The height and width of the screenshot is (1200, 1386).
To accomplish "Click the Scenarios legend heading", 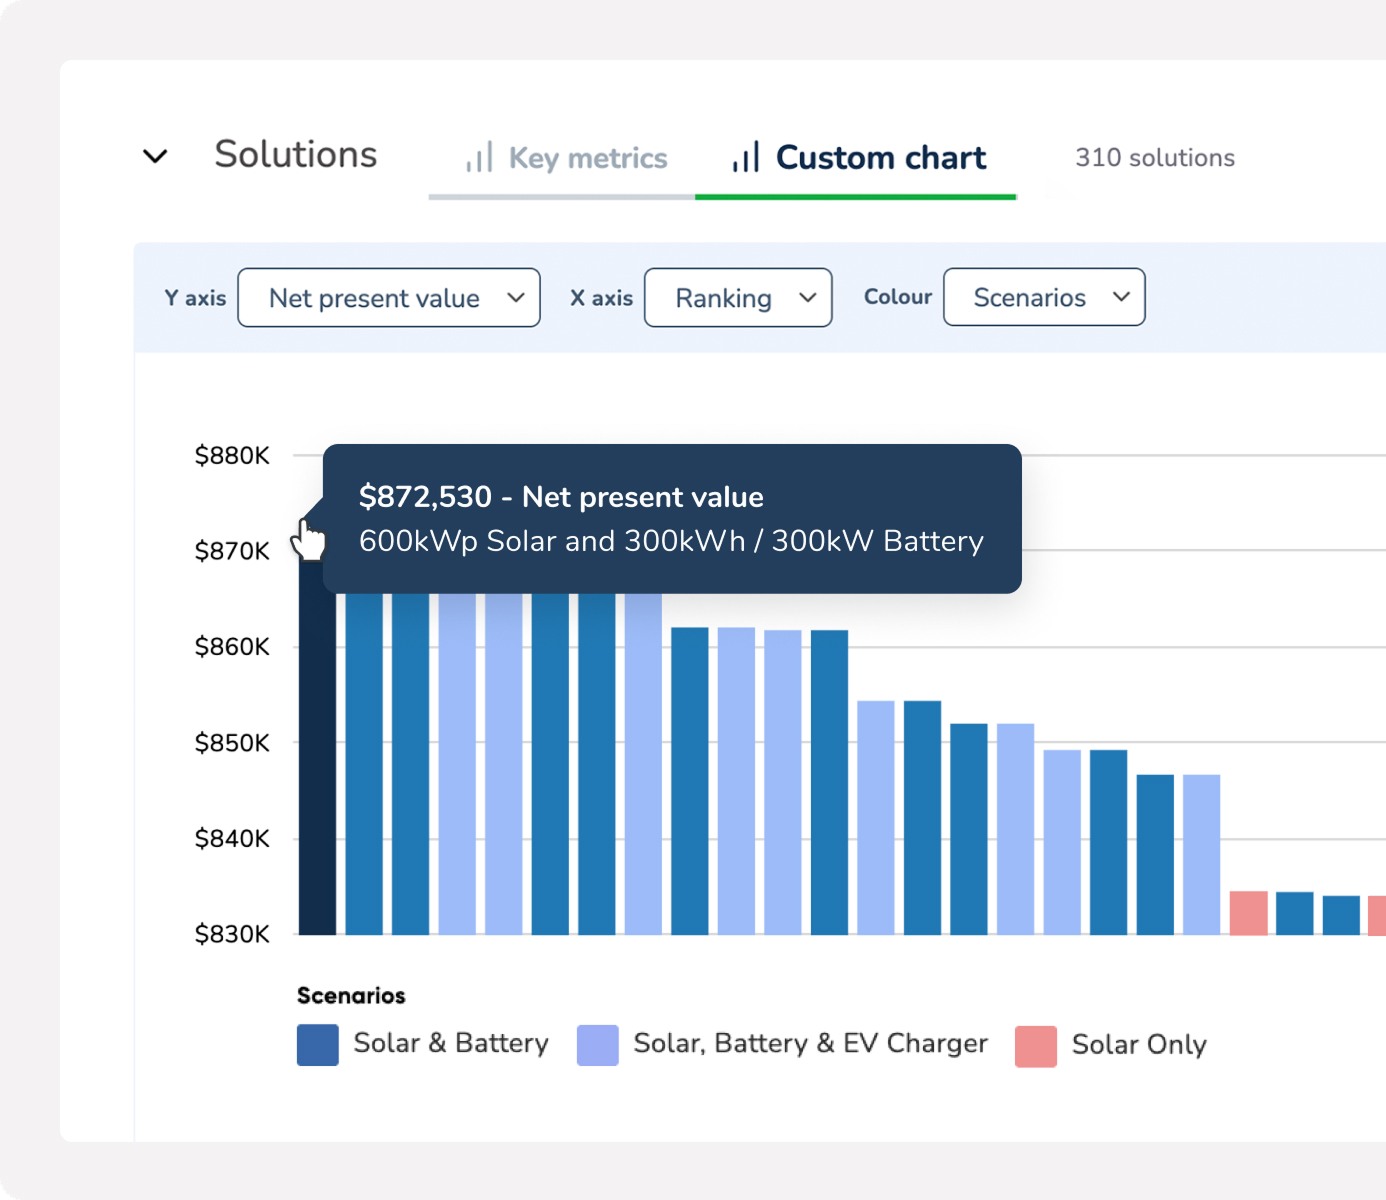I will [351, 996].
